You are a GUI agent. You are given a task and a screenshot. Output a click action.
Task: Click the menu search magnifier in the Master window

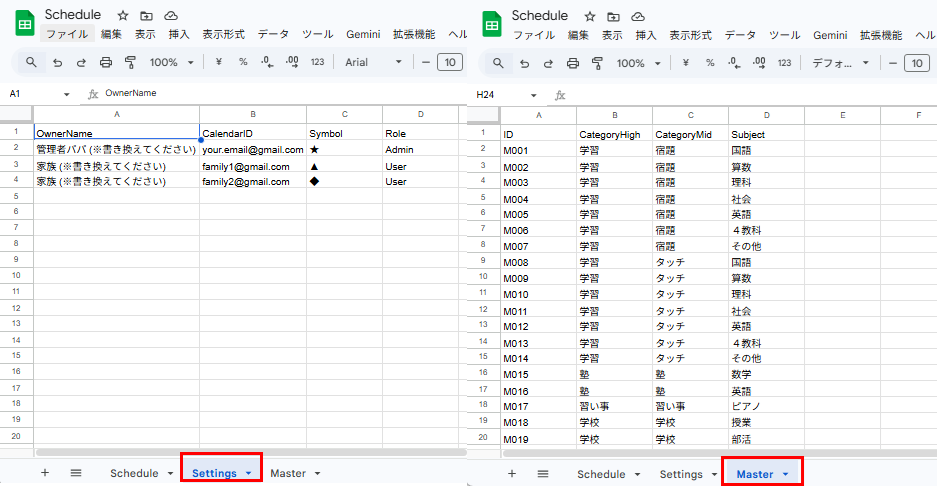tap(498, 62)
